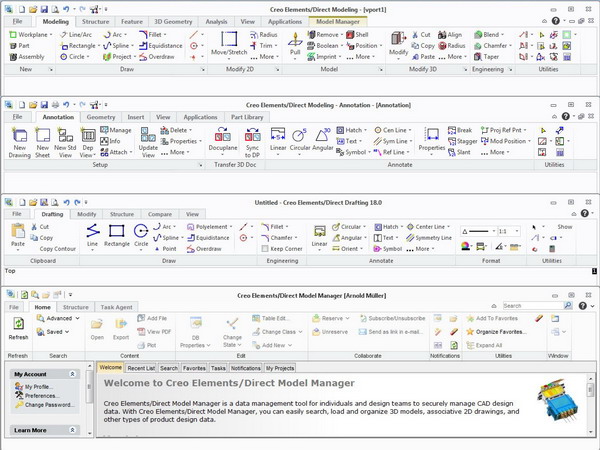Switch to the Structure tab in Modeling
The height and width of the screenshot is (450, 600).
[x=95, y=22]
